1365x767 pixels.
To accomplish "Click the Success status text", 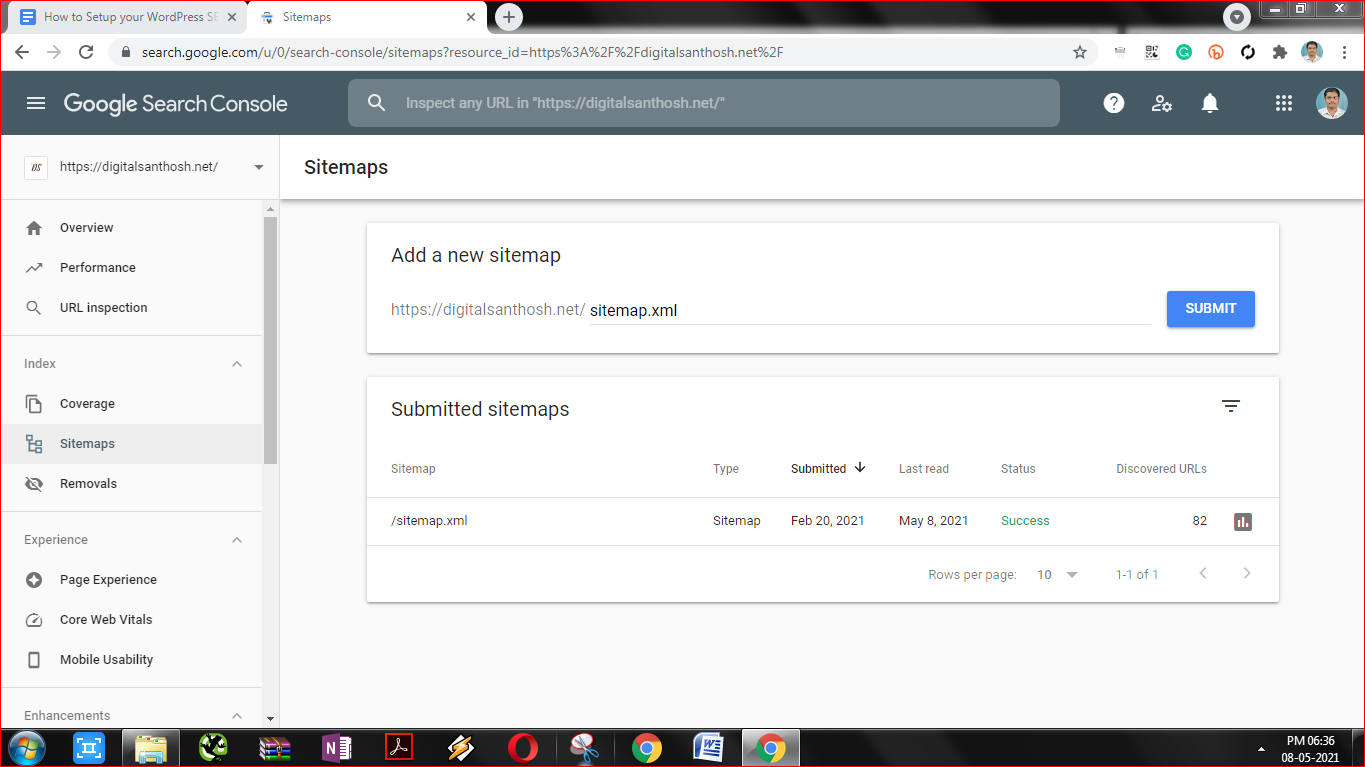I will pos(1025,521).
